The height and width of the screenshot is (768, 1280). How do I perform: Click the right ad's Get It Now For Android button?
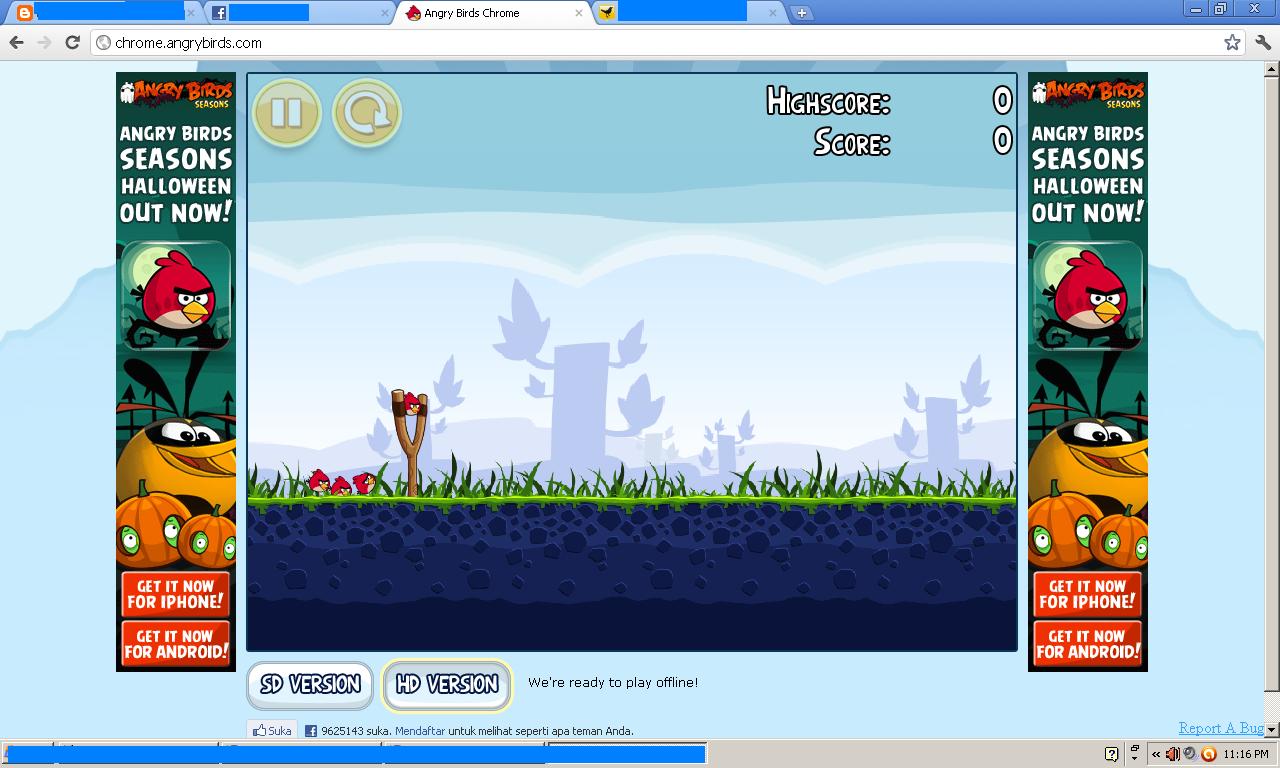coord(1088,643)
